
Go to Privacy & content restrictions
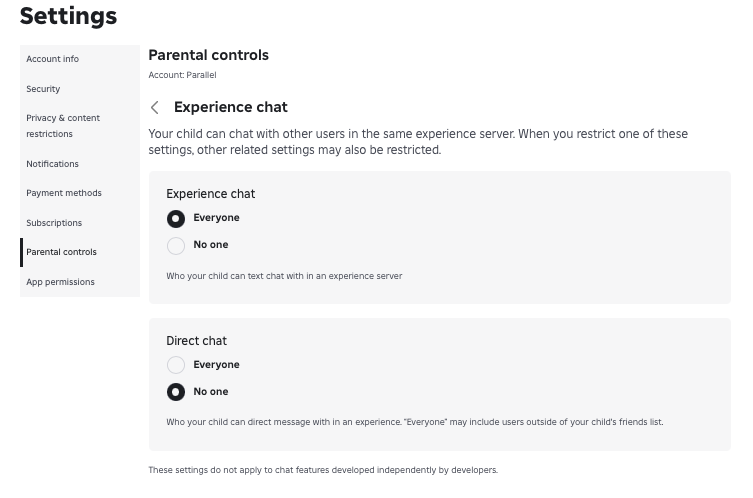tap(63, 126)
